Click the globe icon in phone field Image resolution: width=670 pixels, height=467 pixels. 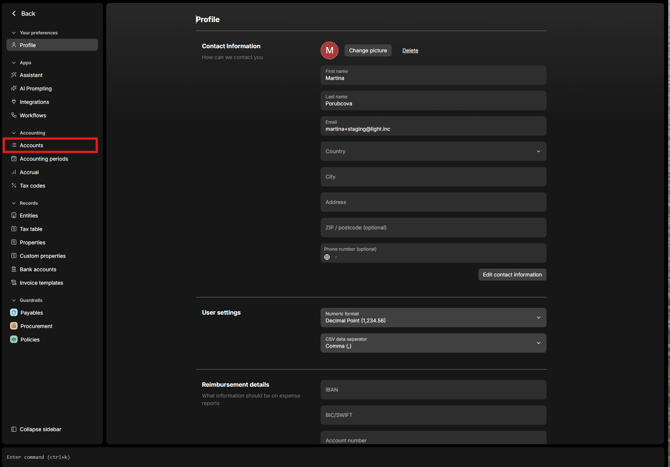pos(327,257)
